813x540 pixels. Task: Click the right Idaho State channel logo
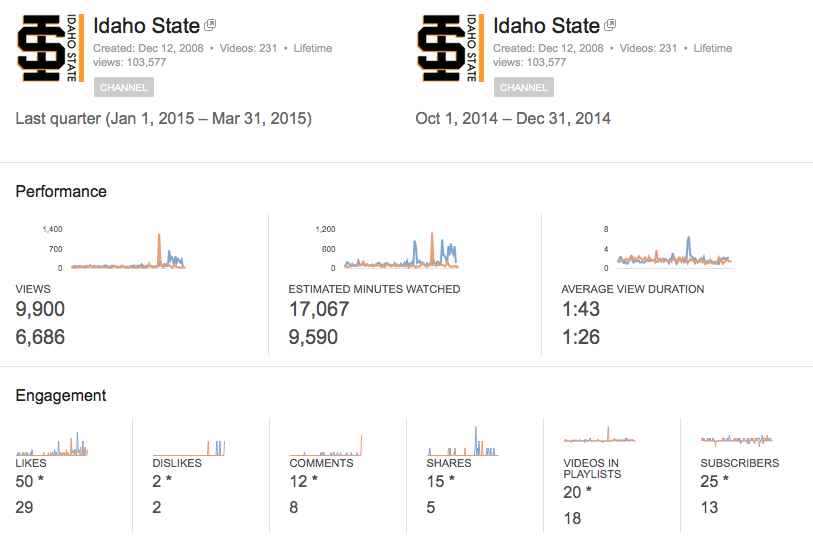pos(450,48)
